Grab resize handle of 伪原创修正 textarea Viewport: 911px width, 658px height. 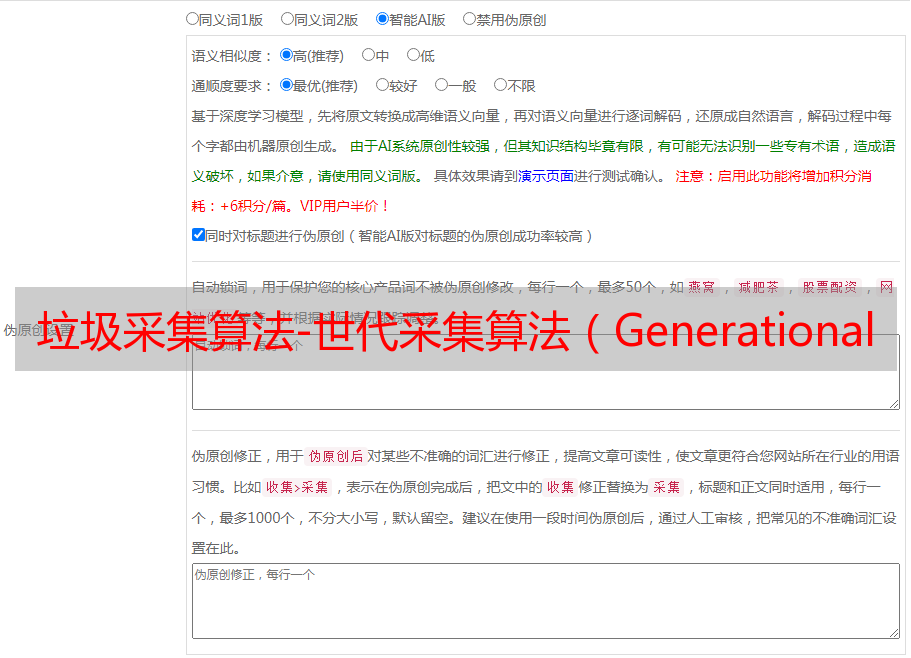tap(894, 633)
